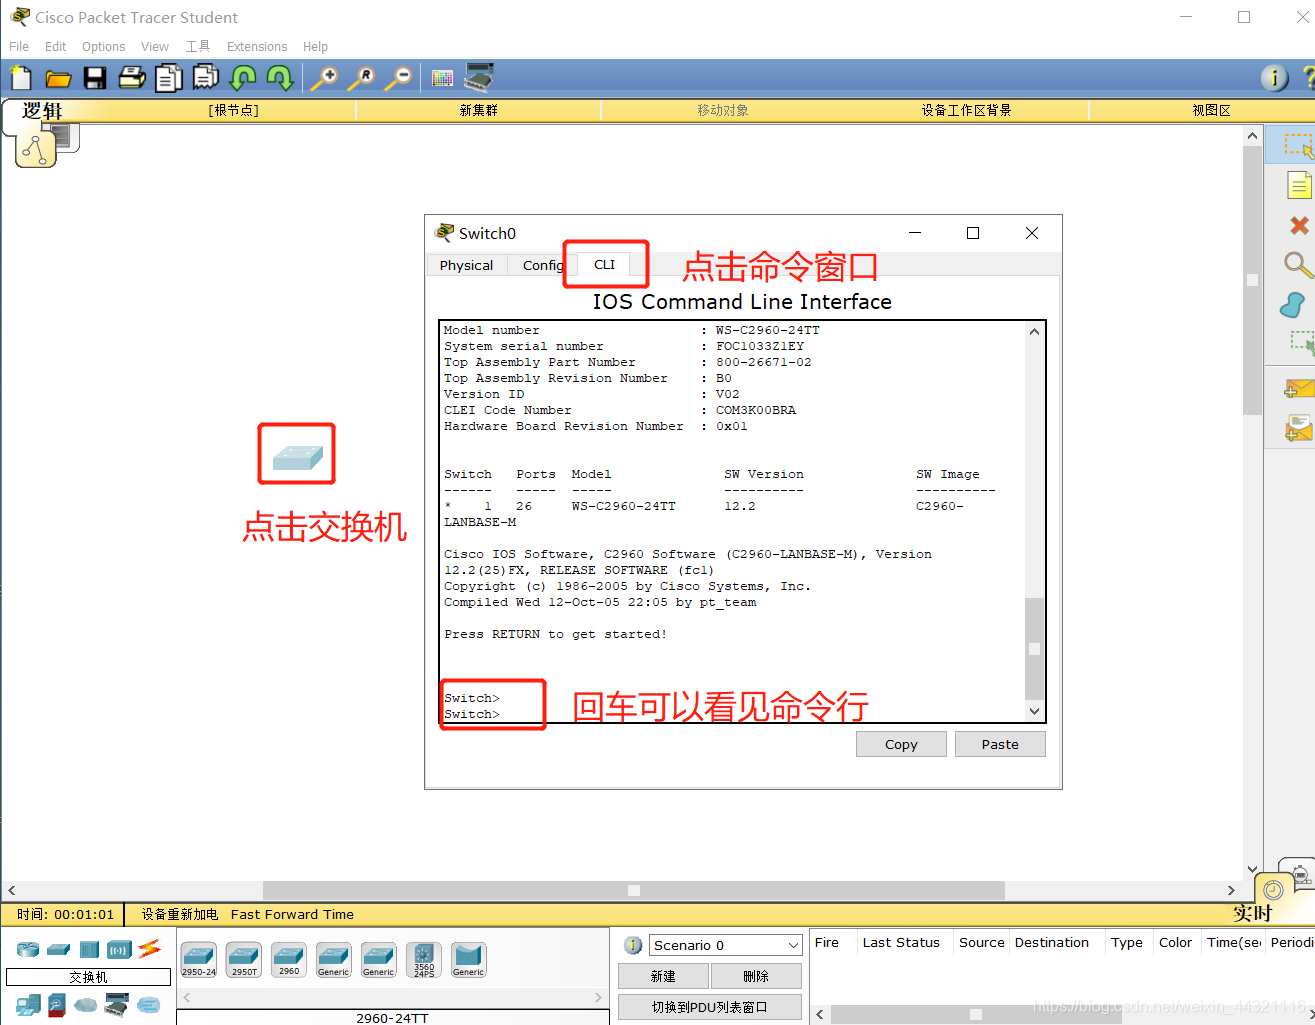Pick the 2950T switch model
The width and height of the screenshot is (1315, 1025).
(244, 960)
